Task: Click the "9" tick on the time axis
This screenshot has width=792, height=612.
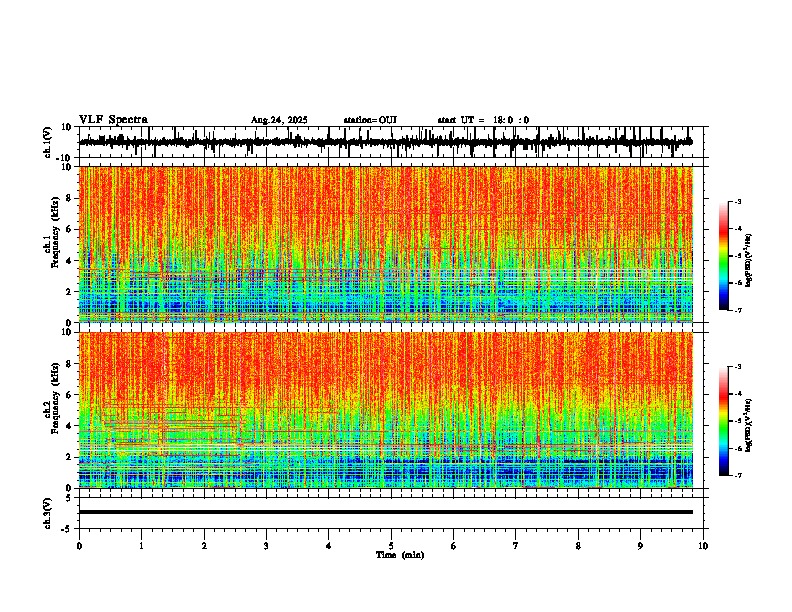Action: click(x=640, y=546)
